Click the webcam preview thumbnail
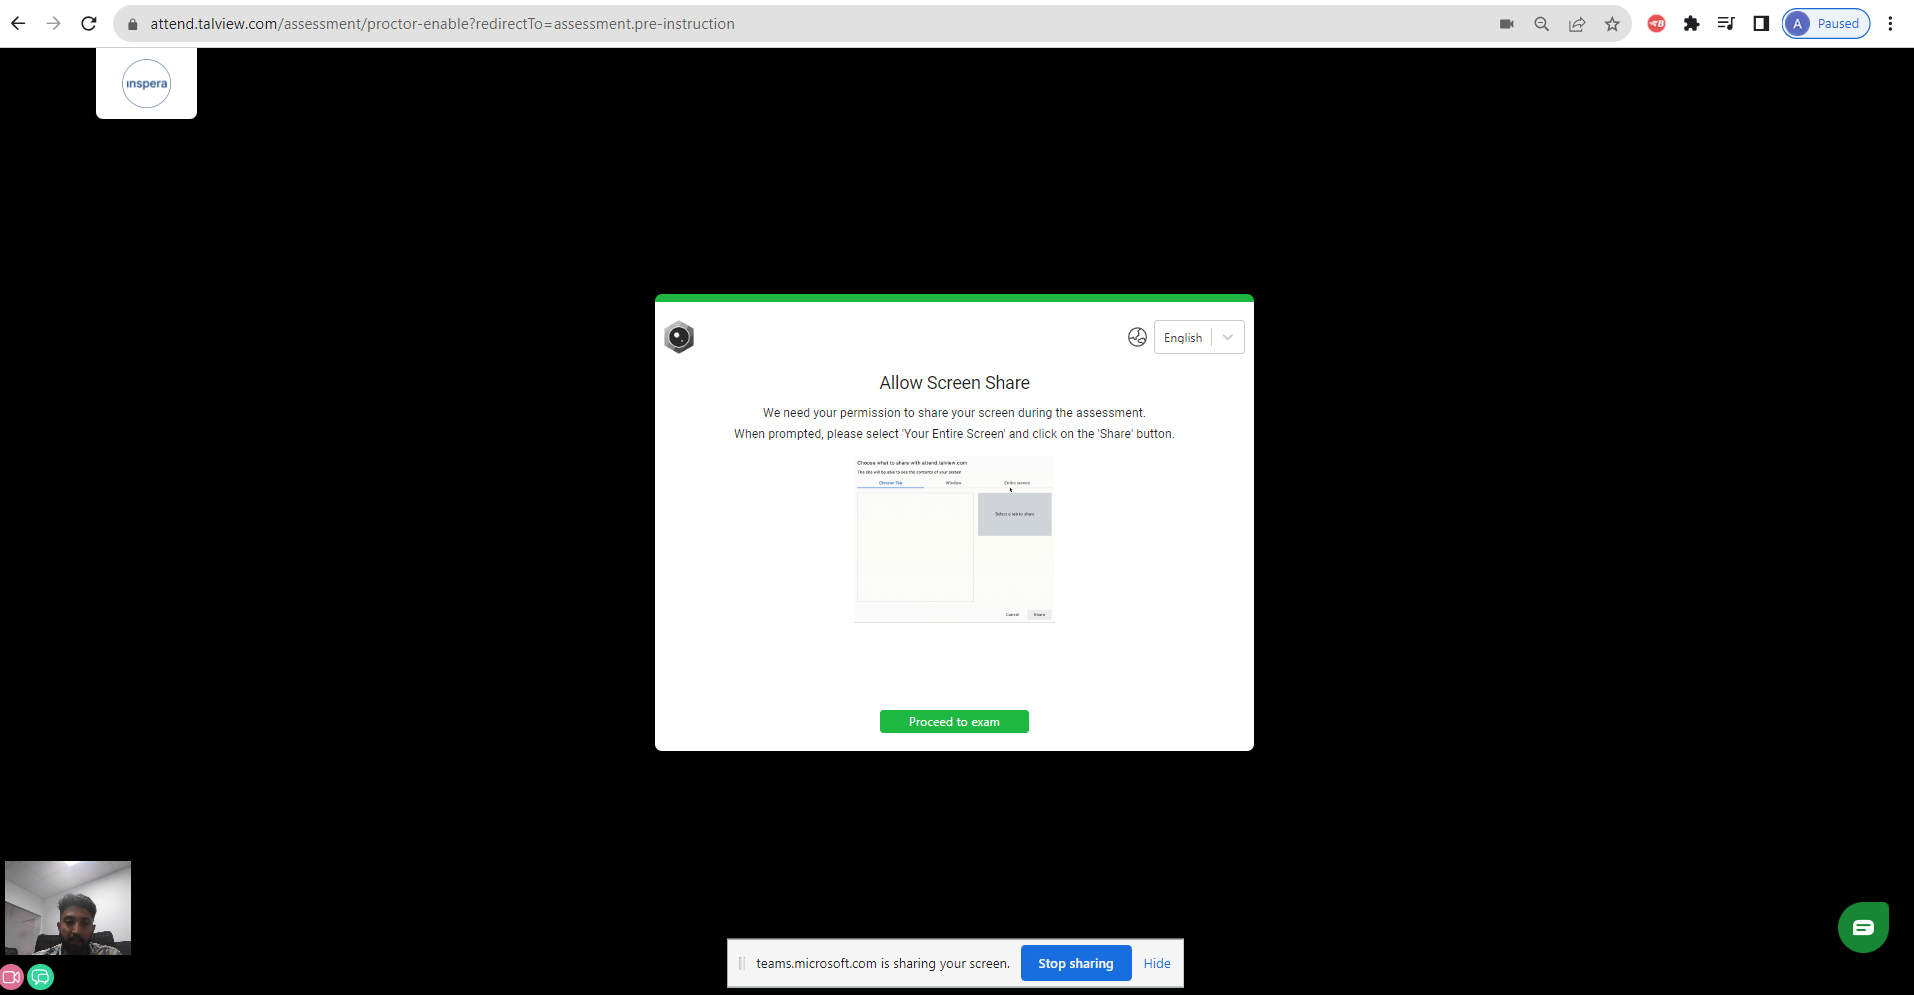The width and height of the screenshot is (1914, 995). [68, 908]
